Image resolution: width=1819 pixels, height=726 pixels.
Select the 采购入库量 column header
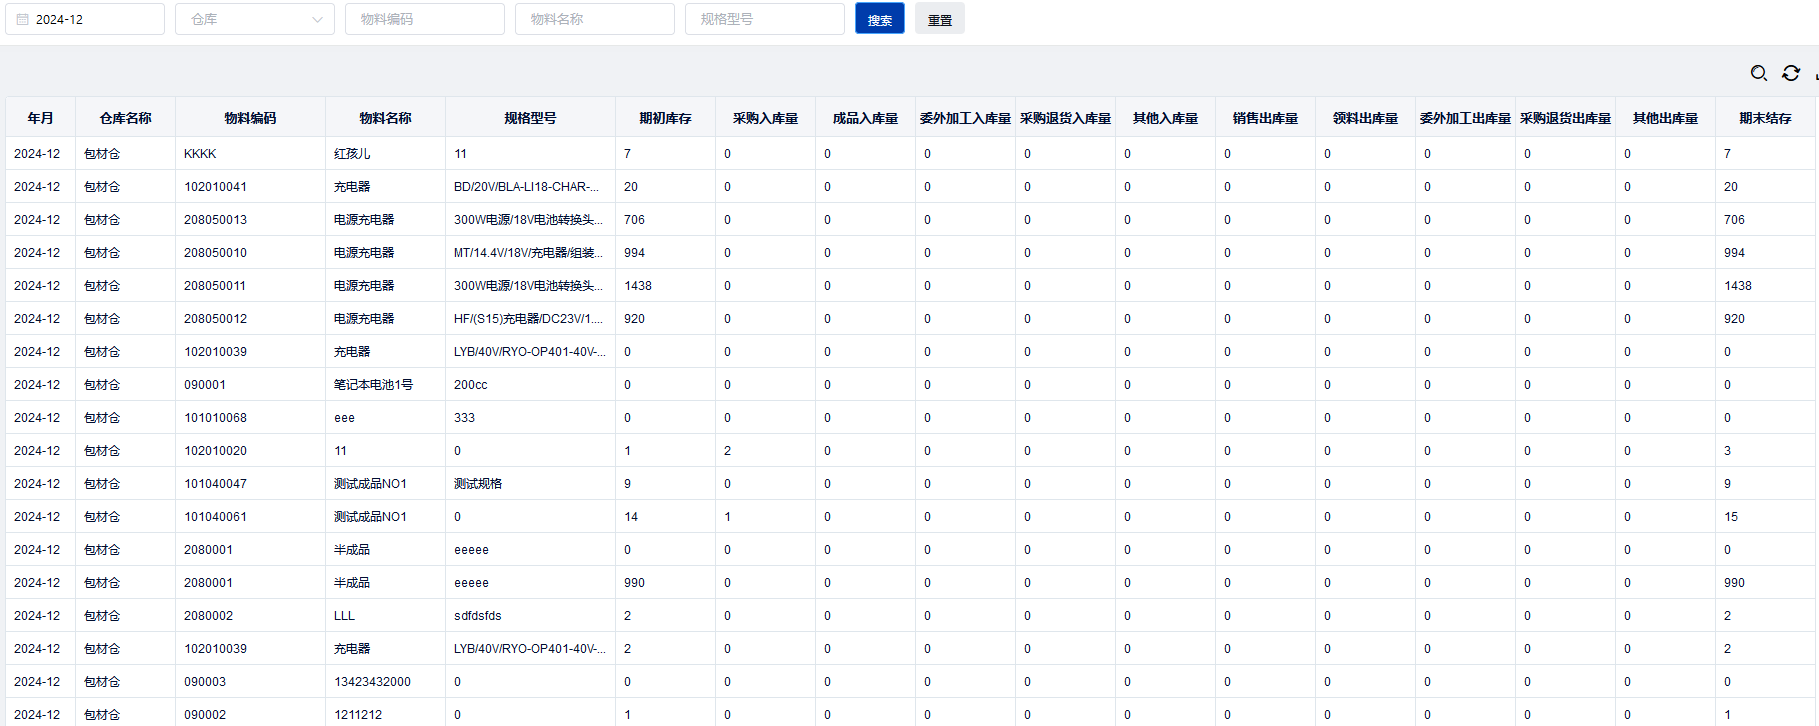point(765,118)
